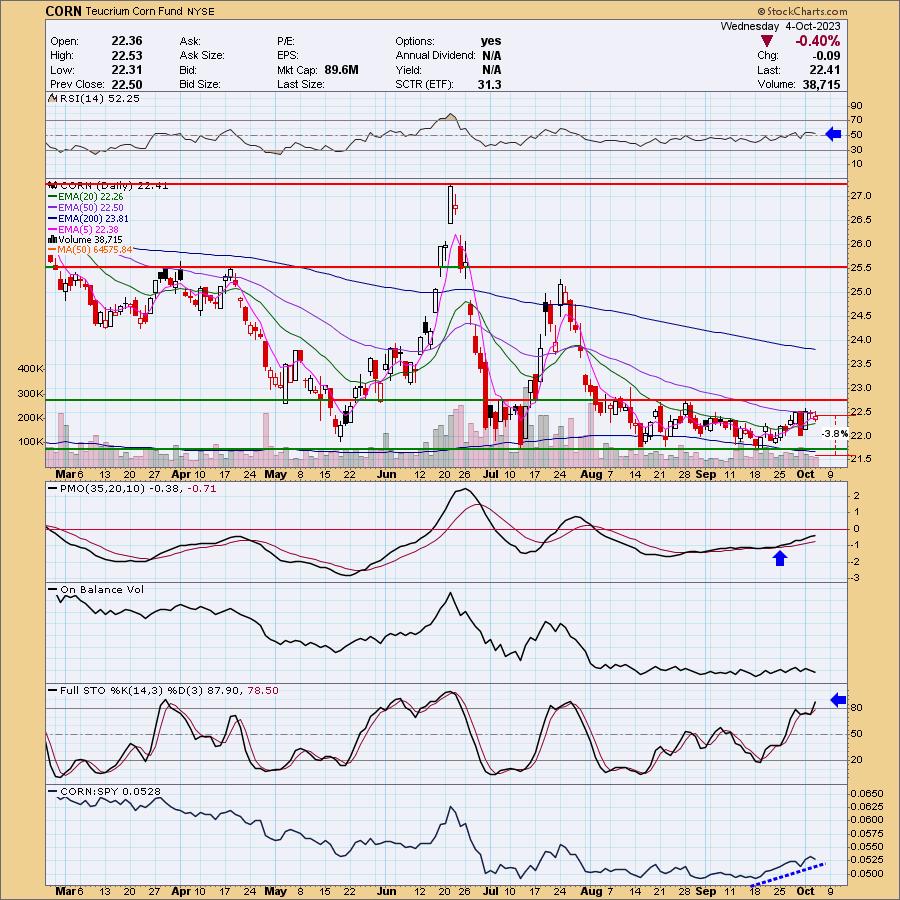The image size is (900, 900).
Task: Click the 70 level on RSI axis
Action: tap(856, 120)
